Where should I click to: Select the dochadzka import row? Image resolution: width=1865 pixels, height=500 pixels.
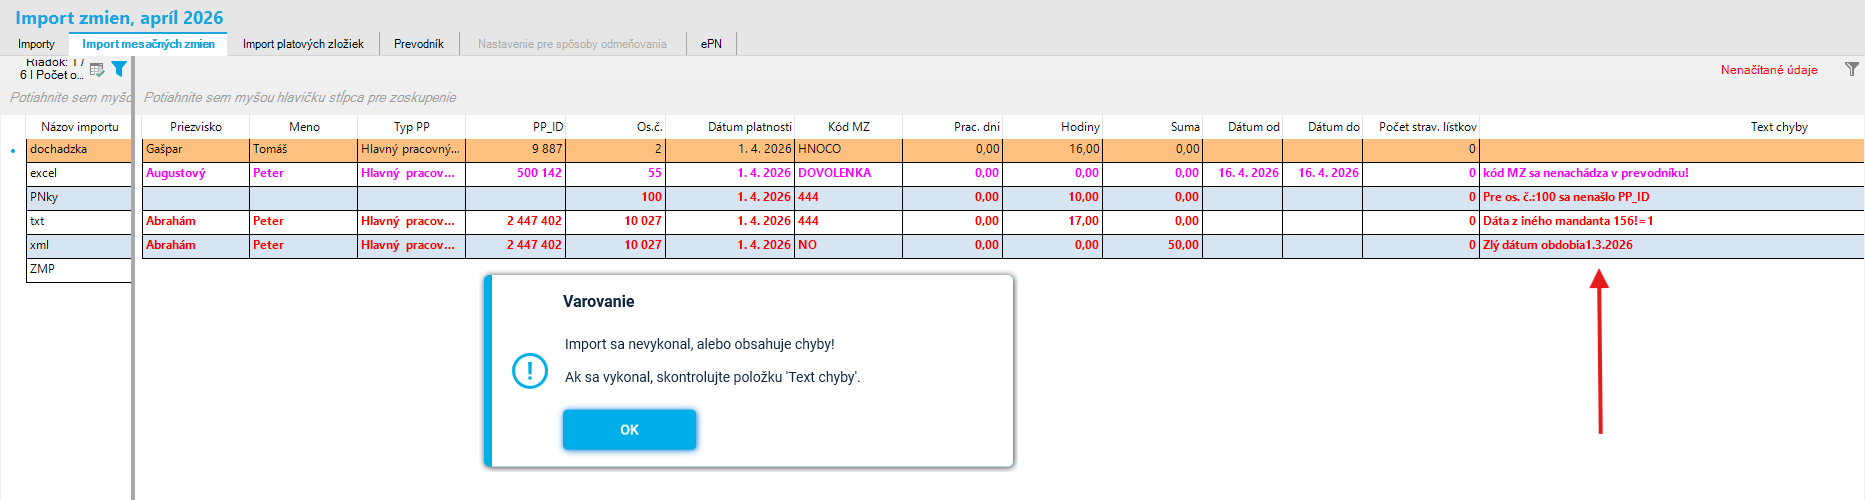click(79, 149)
